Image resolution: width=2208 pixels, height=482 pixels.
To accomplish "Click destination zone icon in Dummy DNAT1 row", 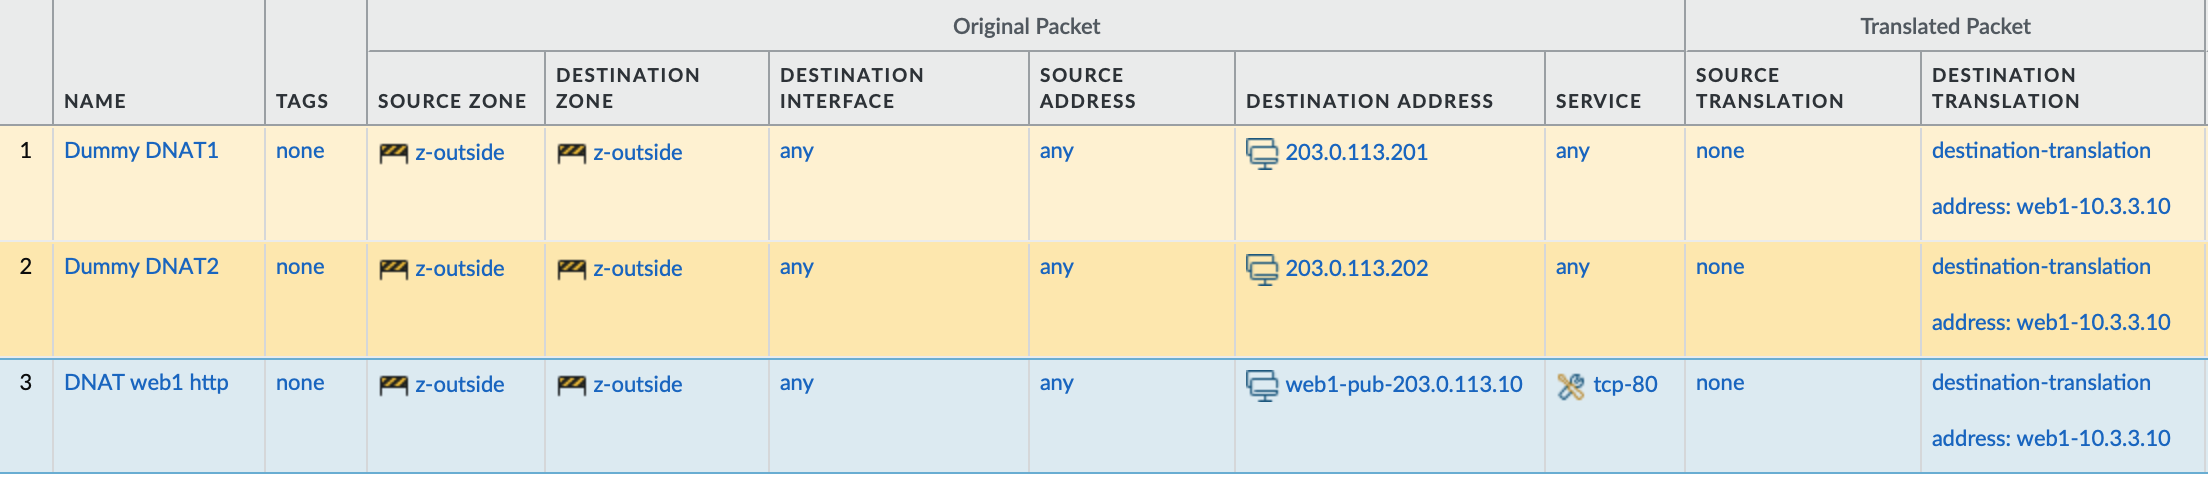I will tap(571, 153).
